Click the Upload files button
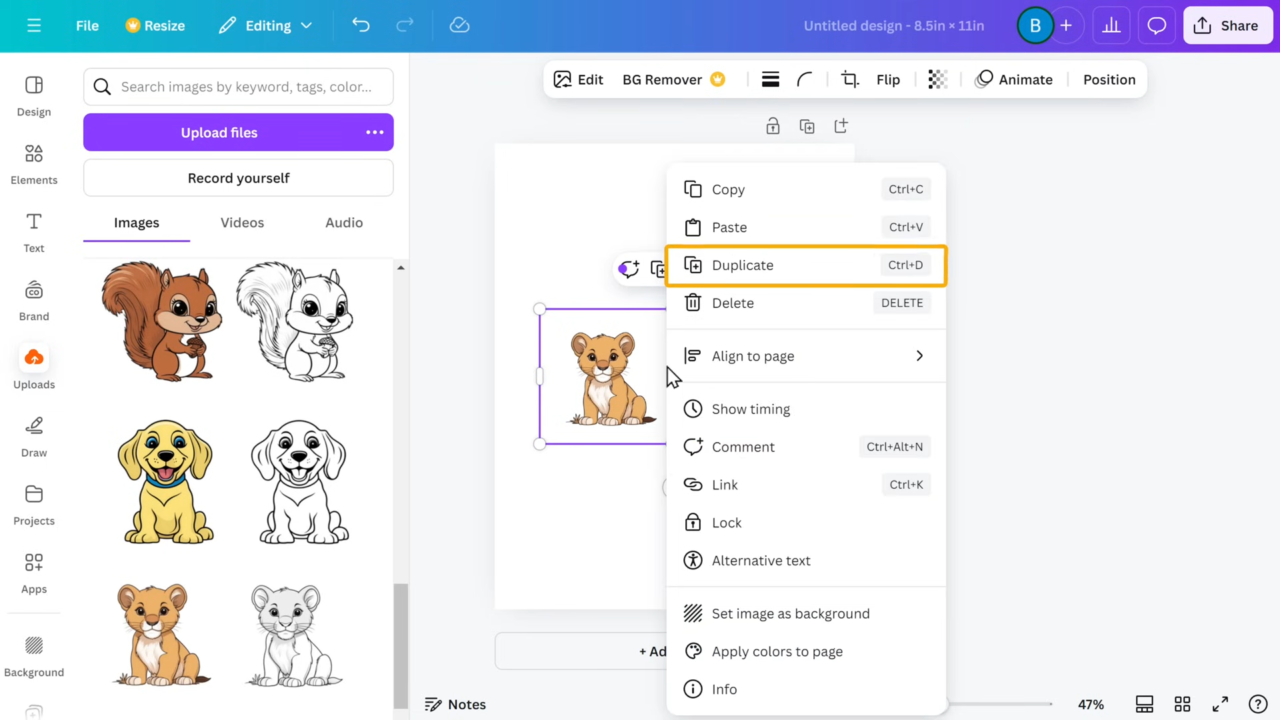The image size is (1280, 720). click(238, 132)
